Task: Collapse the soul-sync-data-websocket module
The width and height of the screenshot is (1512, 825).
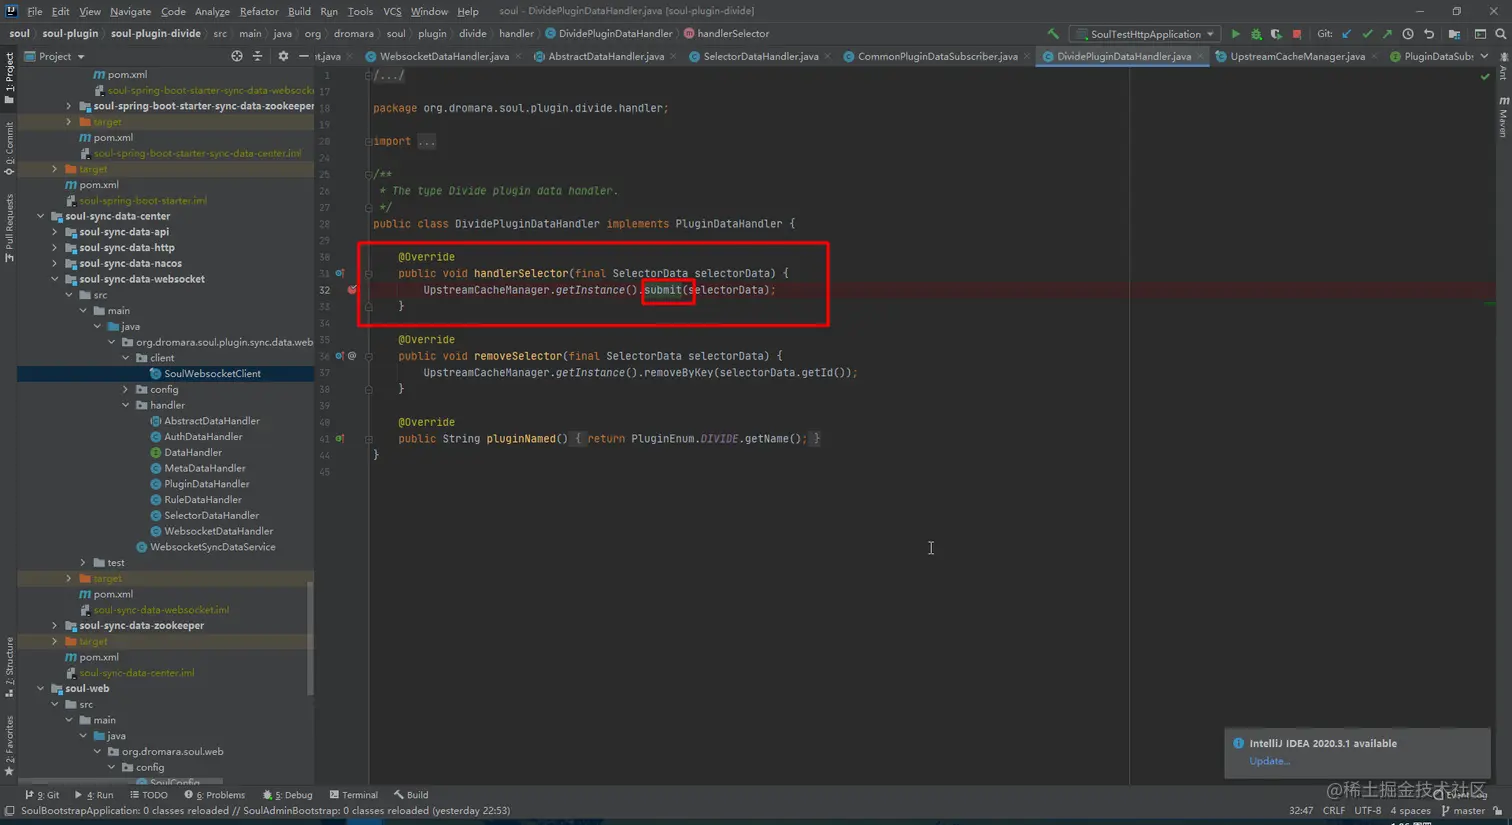Action: point(55,279)
